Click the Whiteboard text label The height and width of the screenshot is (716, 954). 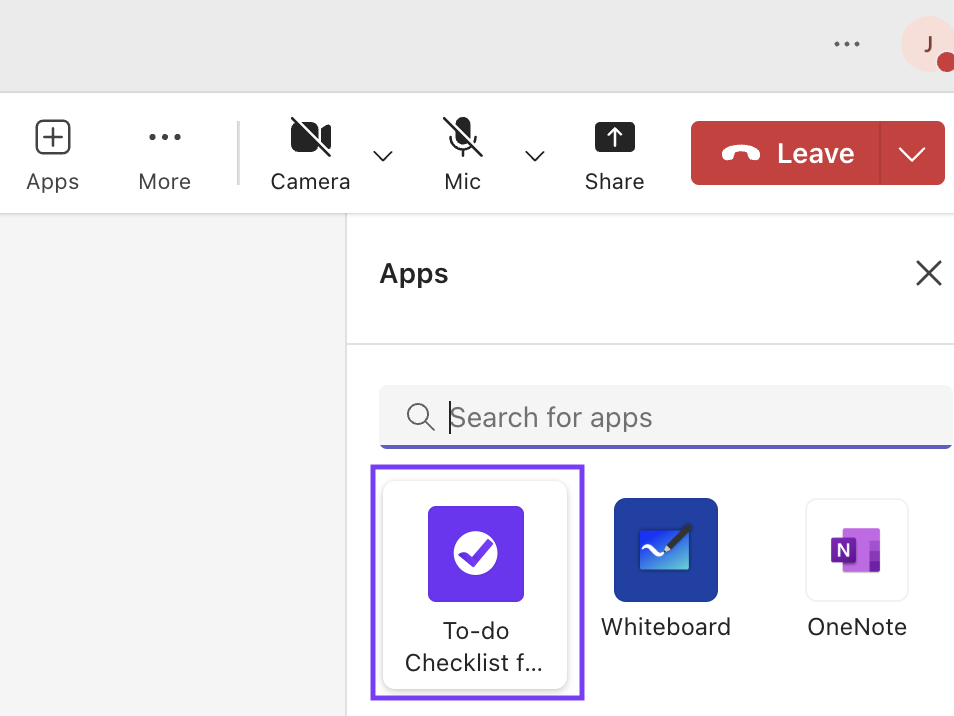click(665, 627)
